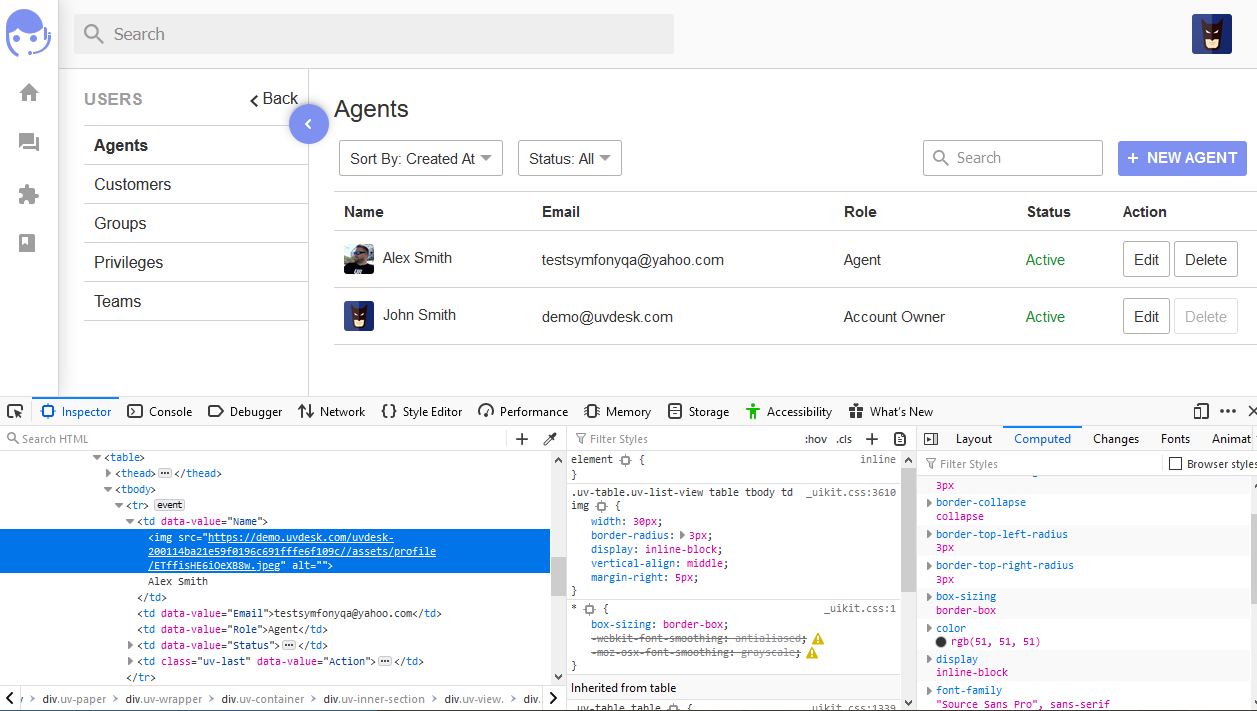This screenshot has width=1257, height=711.
Task: Open the tickets chat icon in the sidebar
Action: [x=29, y=143]
